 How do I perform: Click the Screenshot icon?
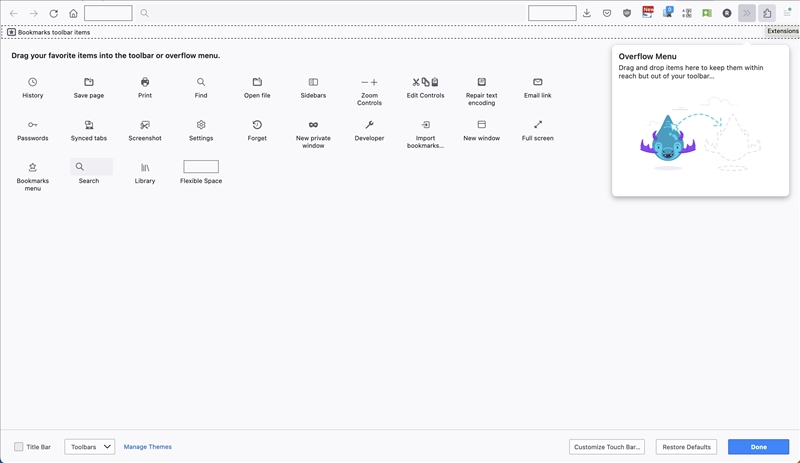coord(145,125)
